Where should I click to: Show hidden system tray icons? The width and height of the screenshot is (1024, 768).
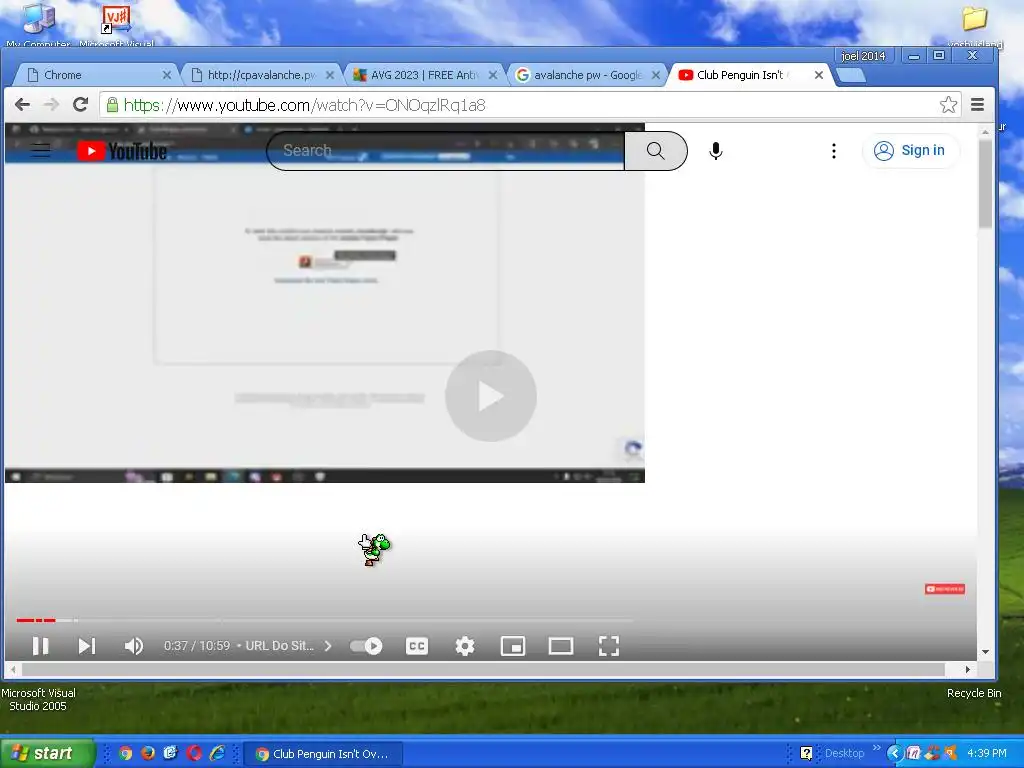click(894, 753)
